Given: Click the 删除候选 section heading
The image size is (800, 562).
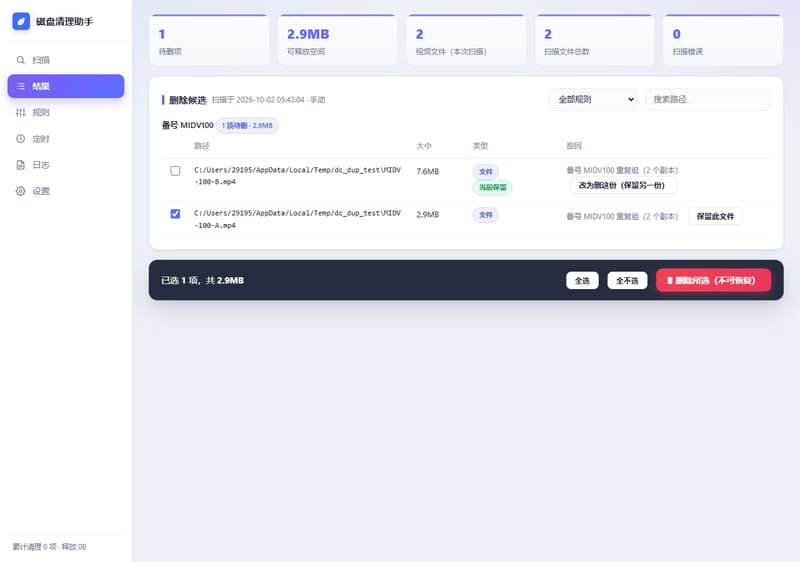Looking at the screenshot, I should click(188, 100).
